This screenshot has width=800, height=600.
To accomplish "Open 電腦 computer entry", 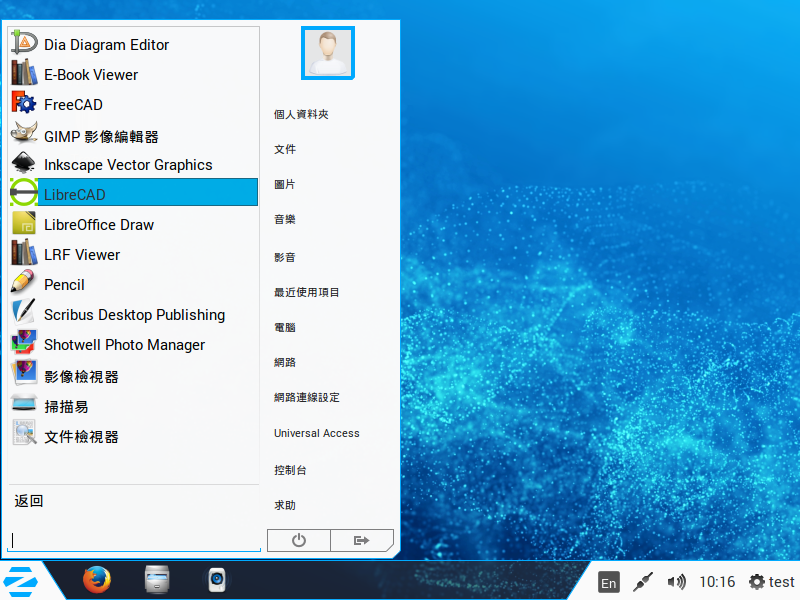I will pyautogui.click(x=285, y=328).
